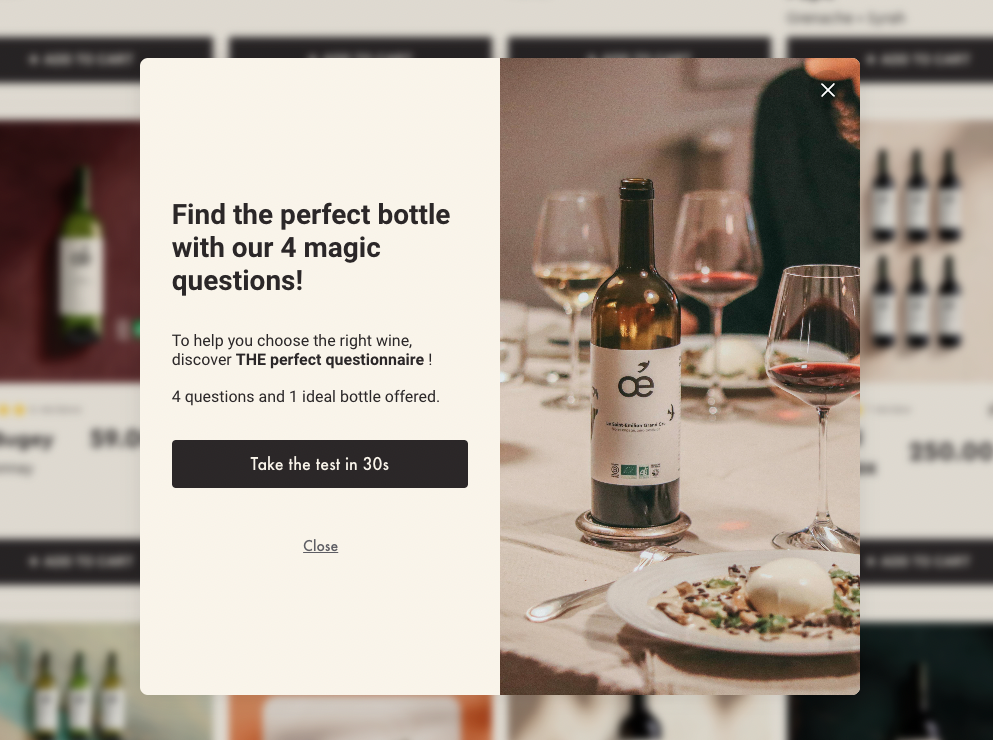Click the wine bottle with the oé label
Image resolution: width=993 pixels, height=740 pixels.
[635, 361]
